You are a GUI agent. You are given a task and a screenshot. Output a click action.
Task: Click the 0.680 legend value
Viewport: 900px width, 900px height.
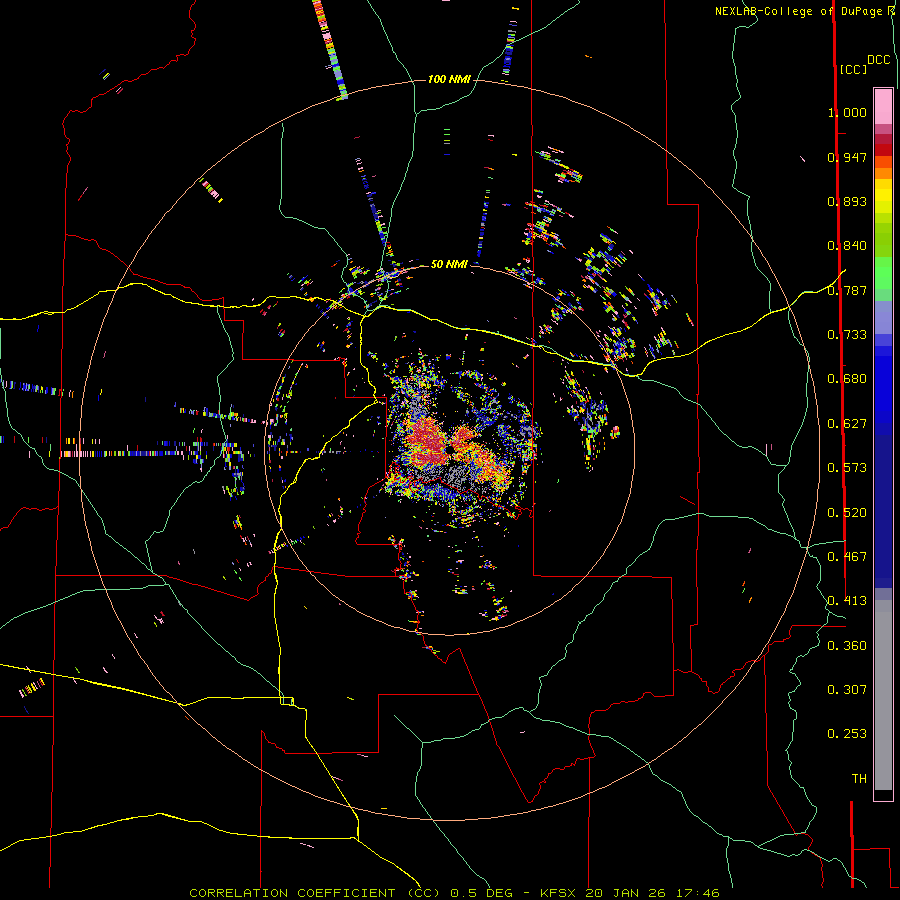point(847,379)
